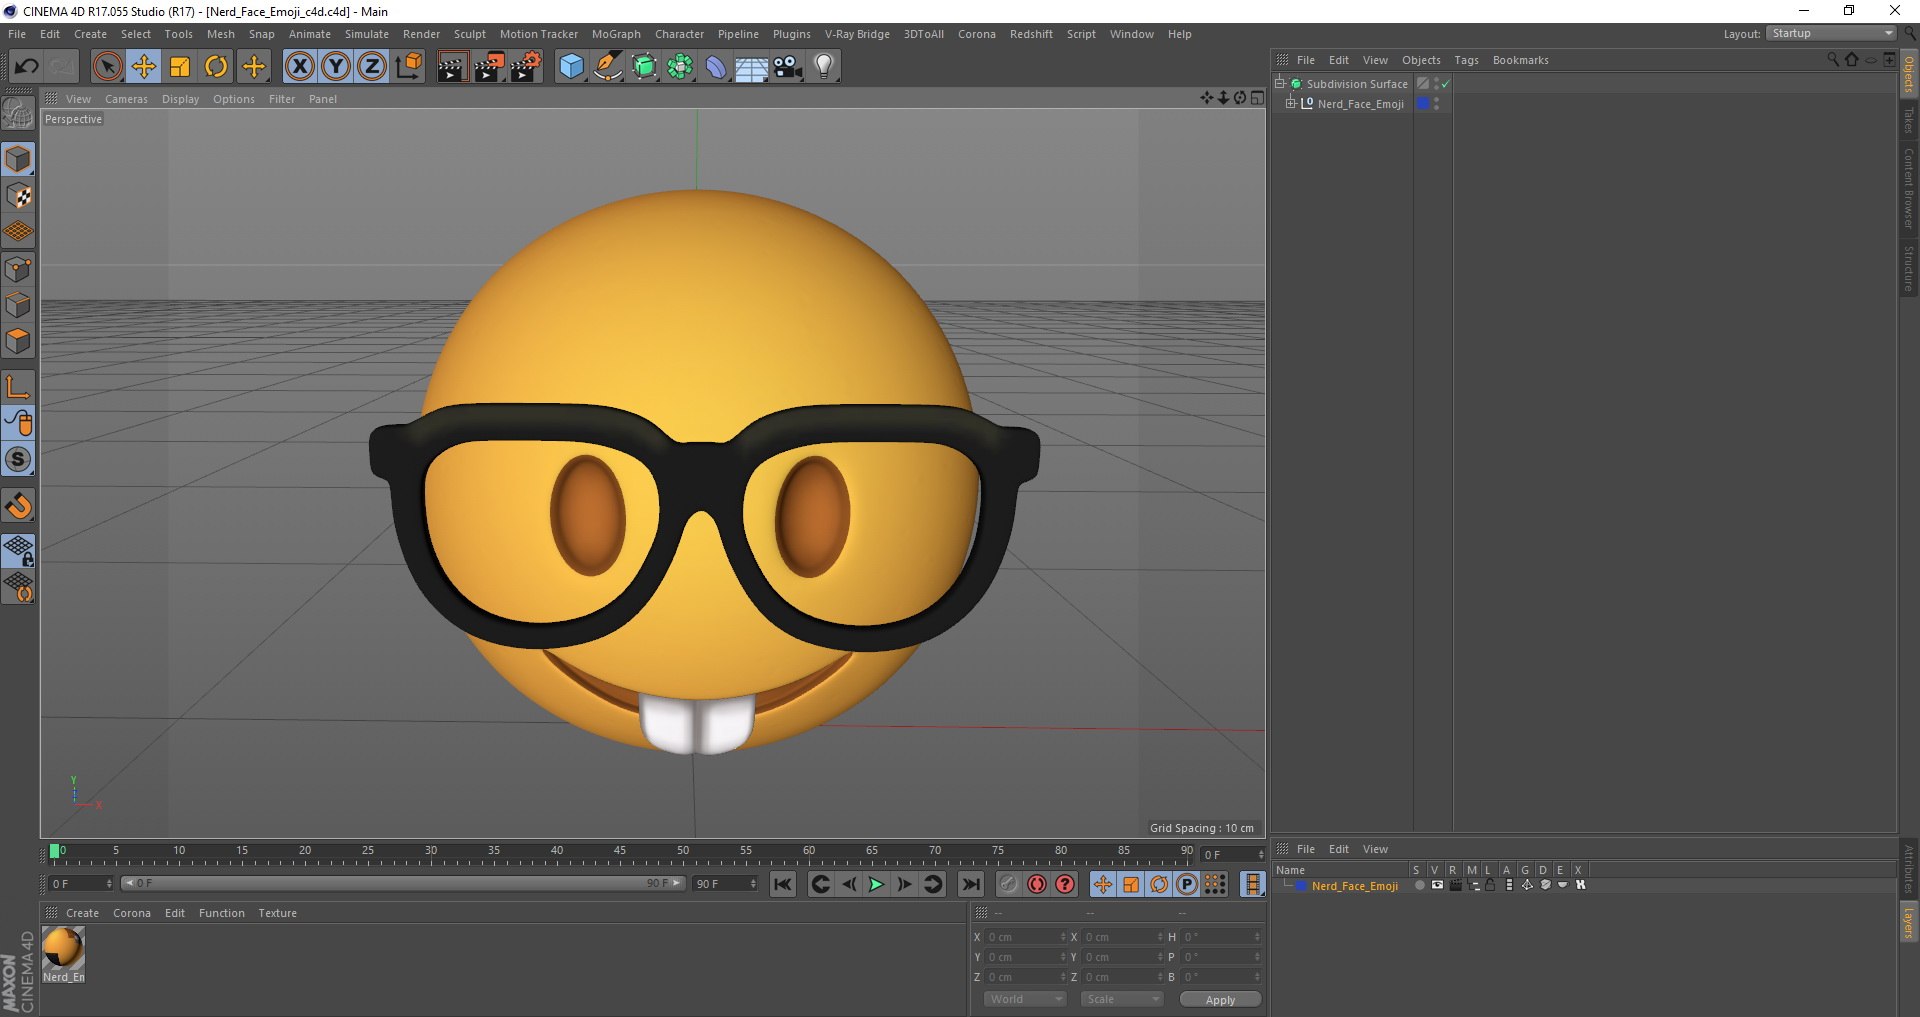Add a Cube primitive object
Screen dimensions: 1920x1017
571,67
